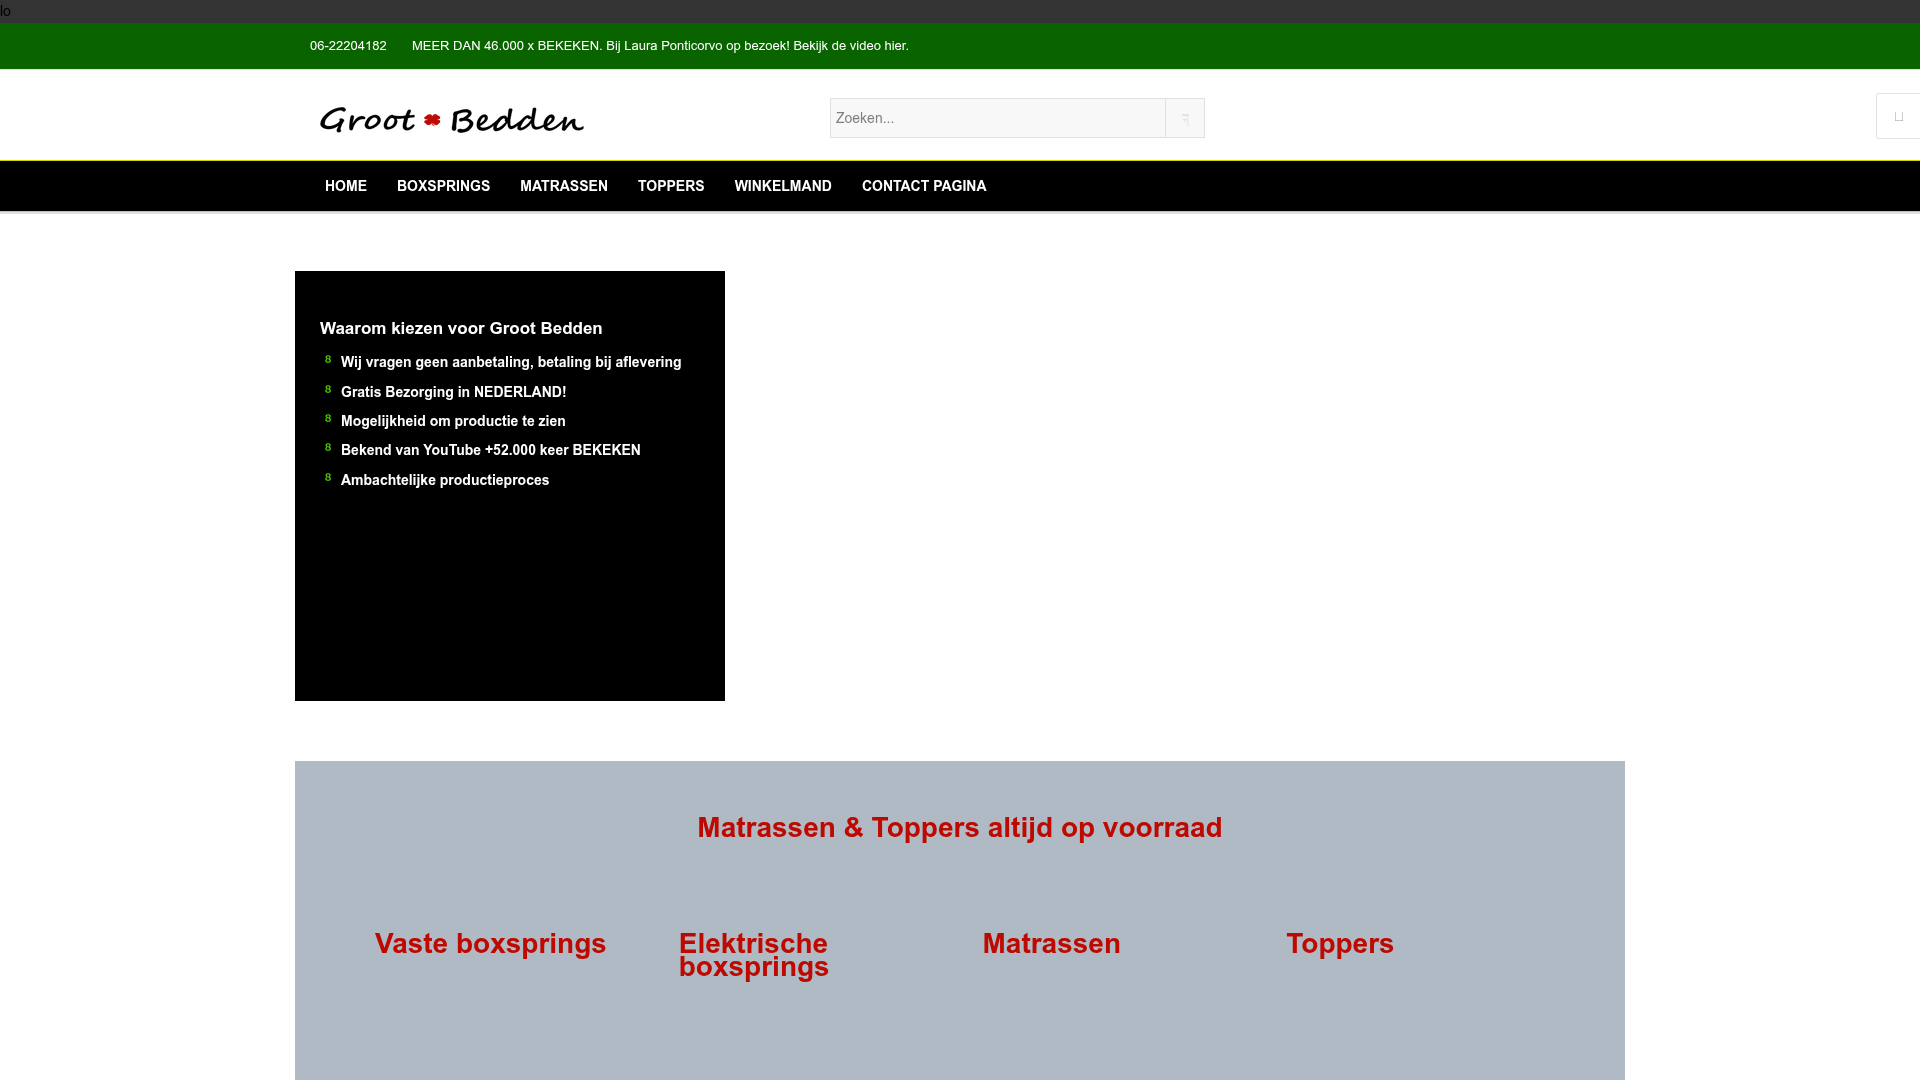Open the BOXSPRINGS menu item
The width and height of the screenshot is (1920, 1080).
(443, 186)
